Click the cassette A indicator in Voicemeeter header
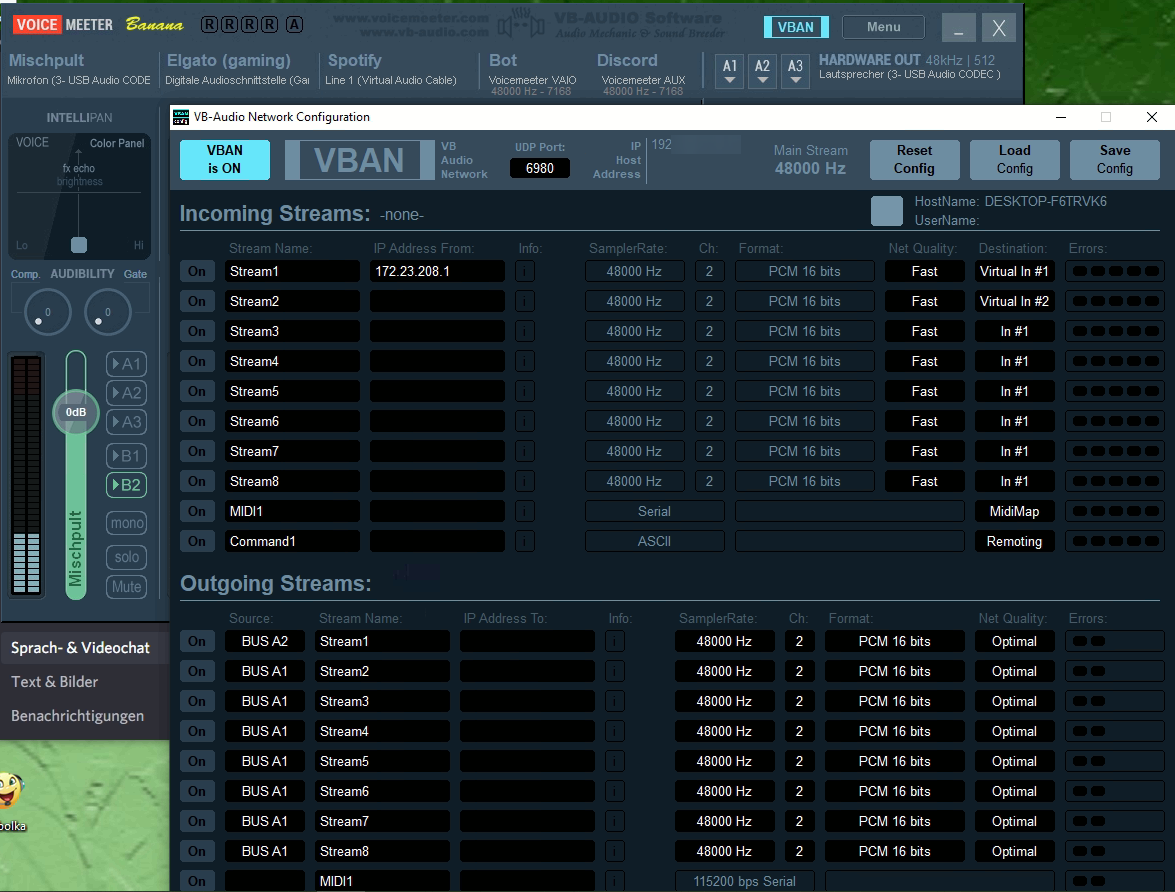This screenshot has width=1175, height=892. [295, 25]
